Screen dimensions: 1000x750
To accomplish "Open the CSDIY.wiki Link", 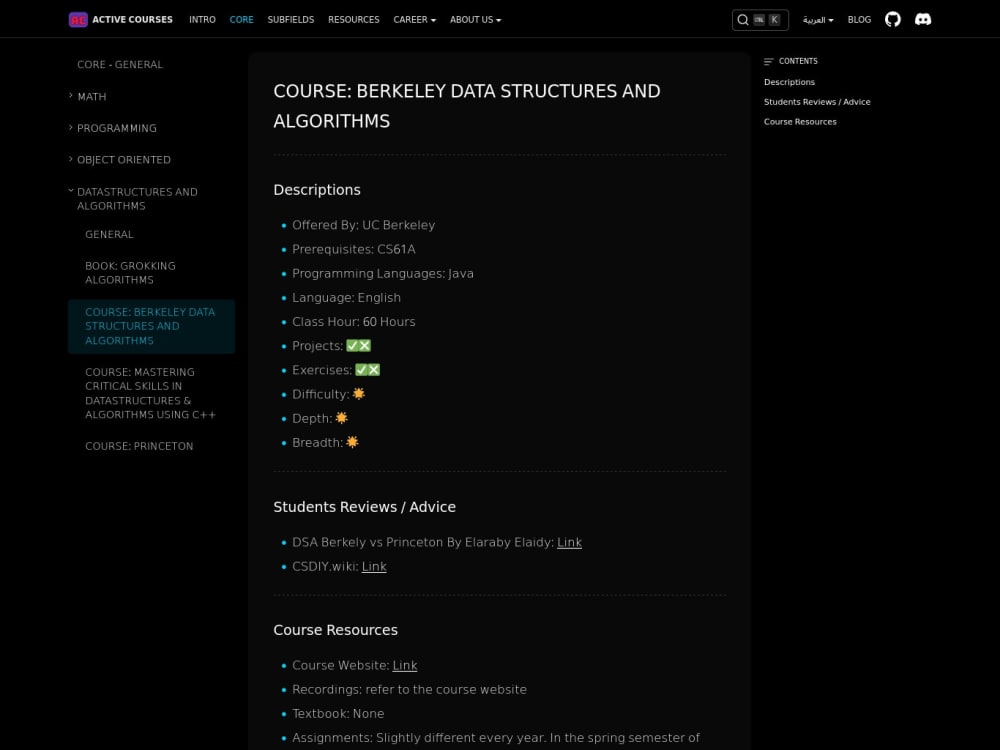I will (374, 566).
